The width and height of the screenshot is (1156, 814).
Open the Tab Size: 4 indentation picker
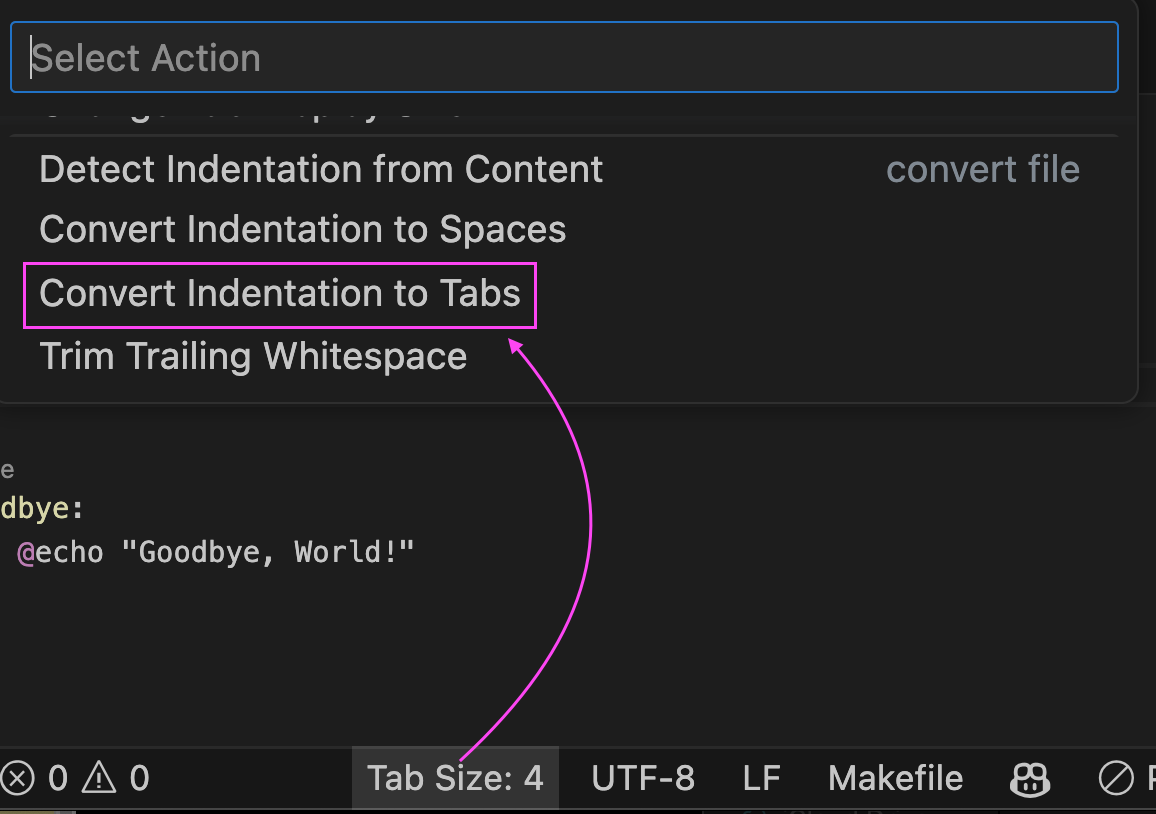(x=455, y=778)
